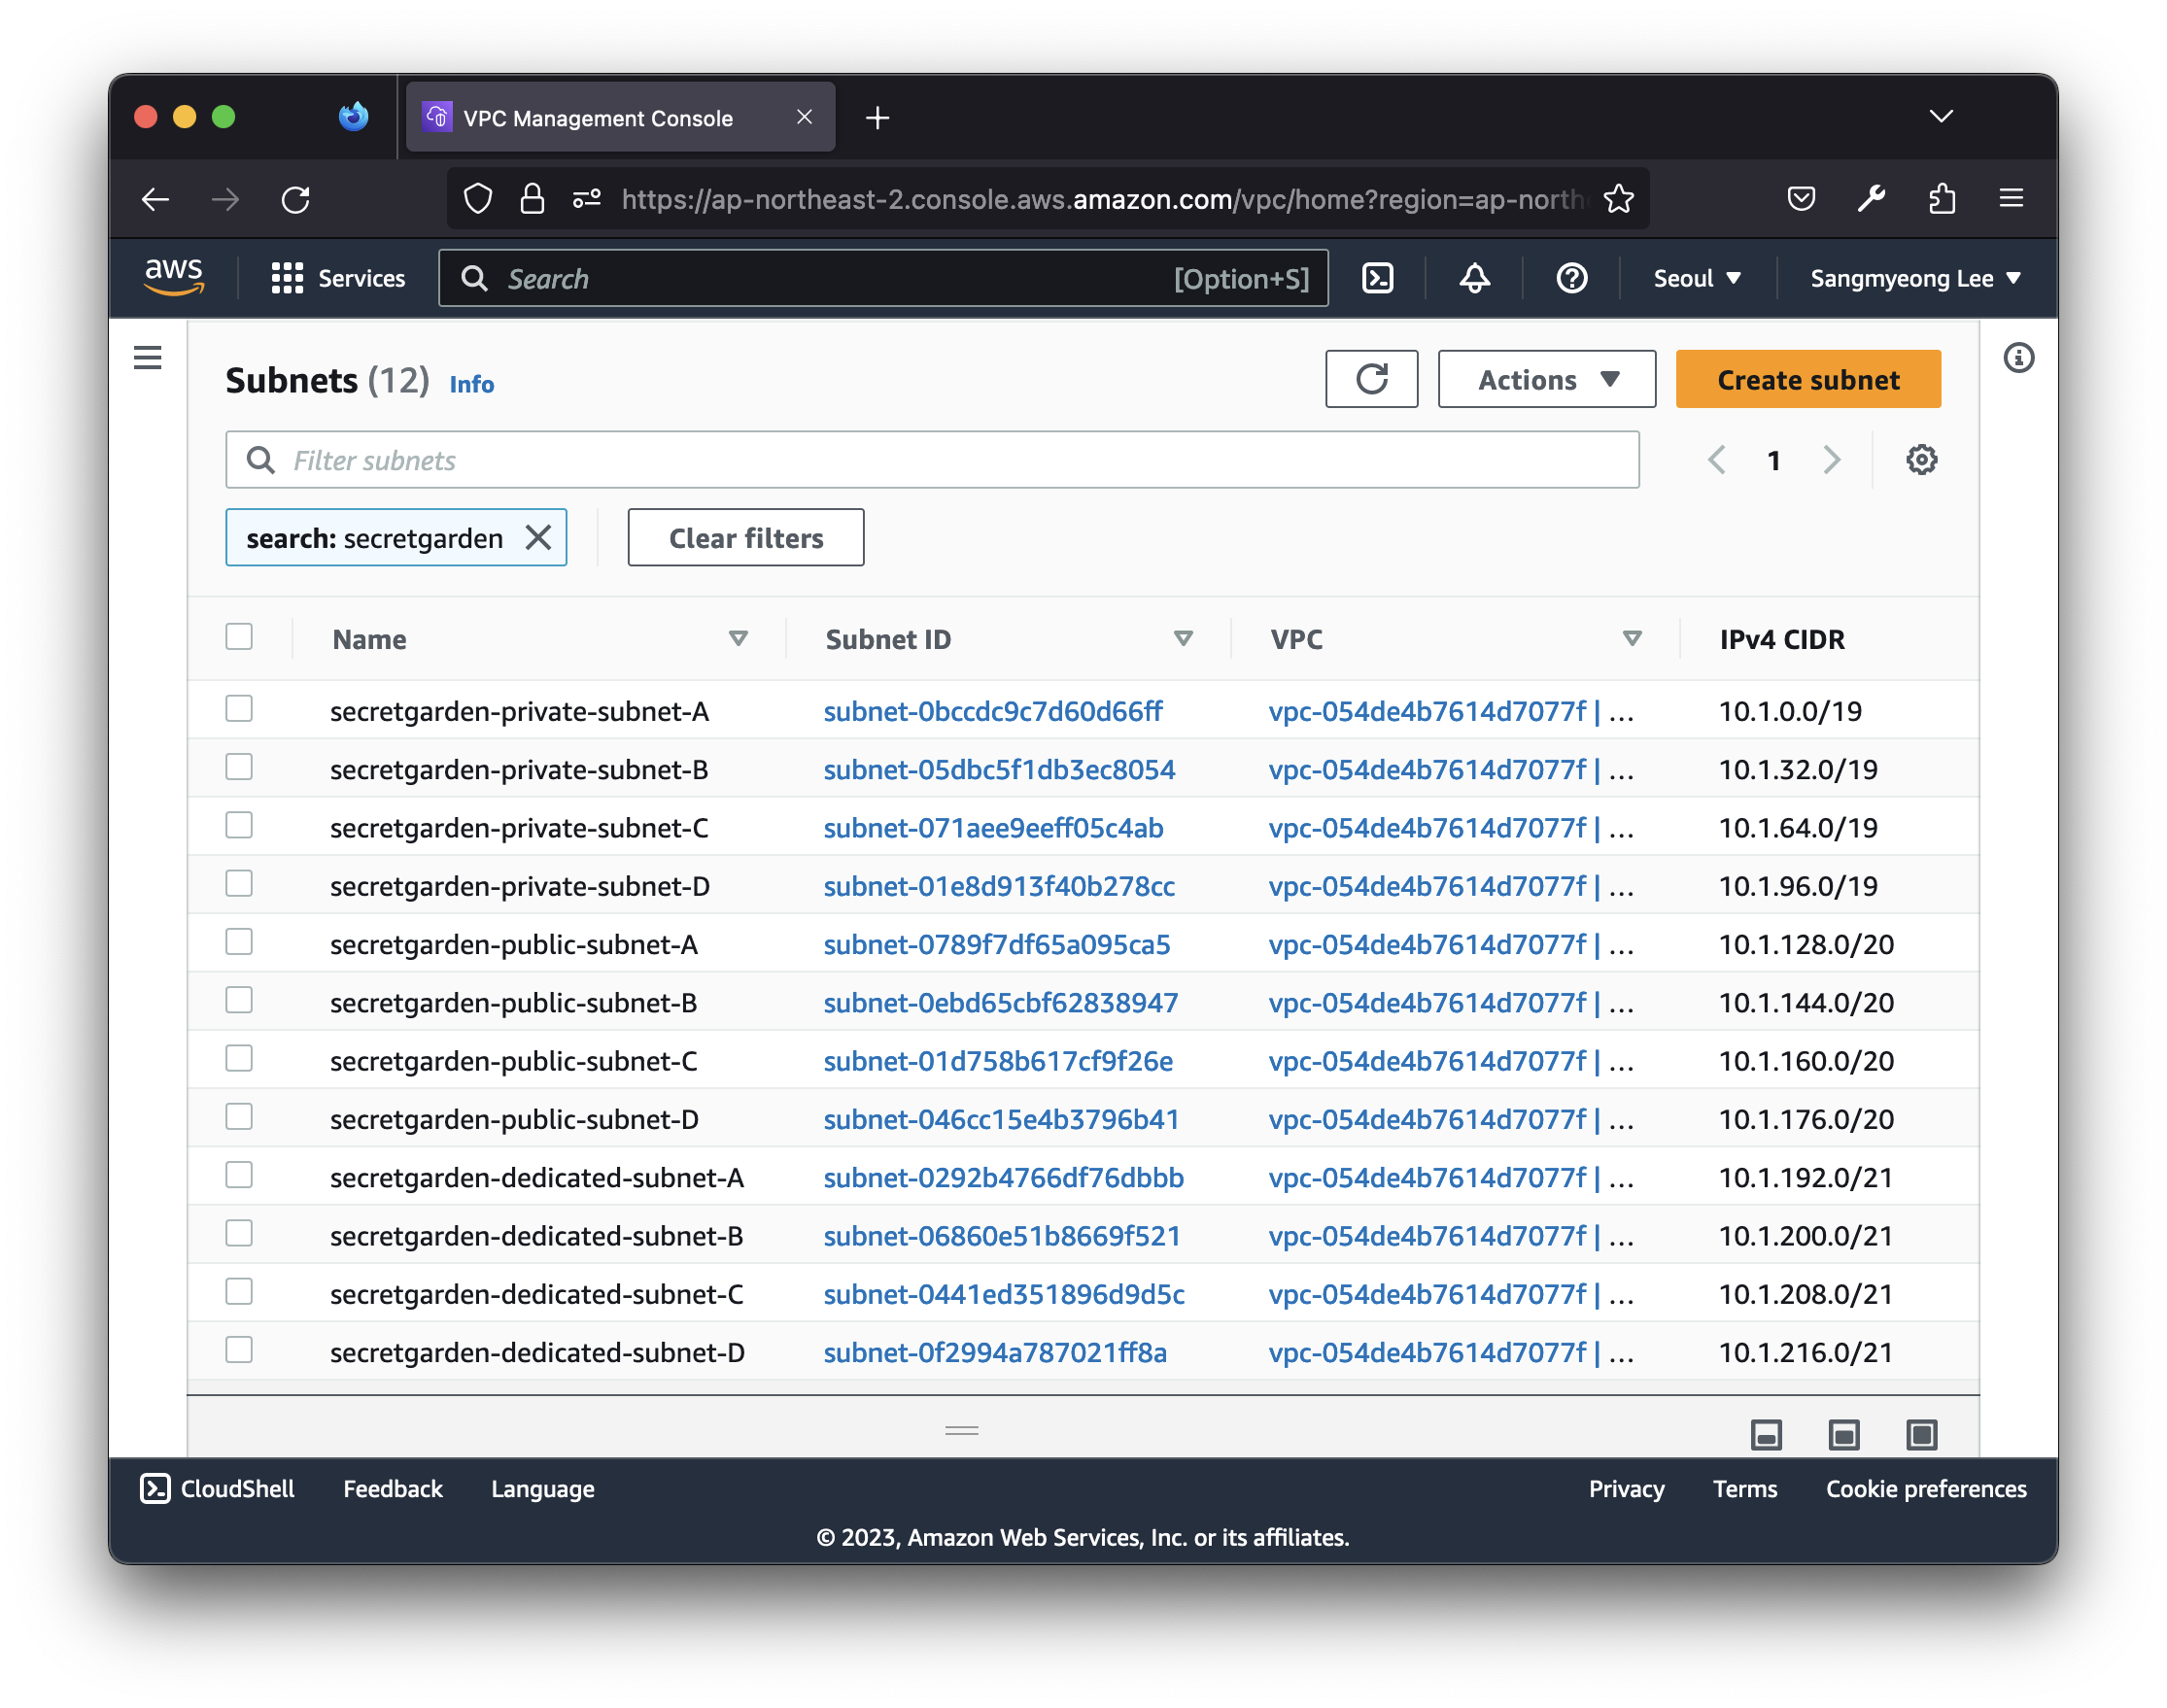Open Cookie preferences
The width and height of the screenshot is (2167, 1708).
point(1926,1489)
